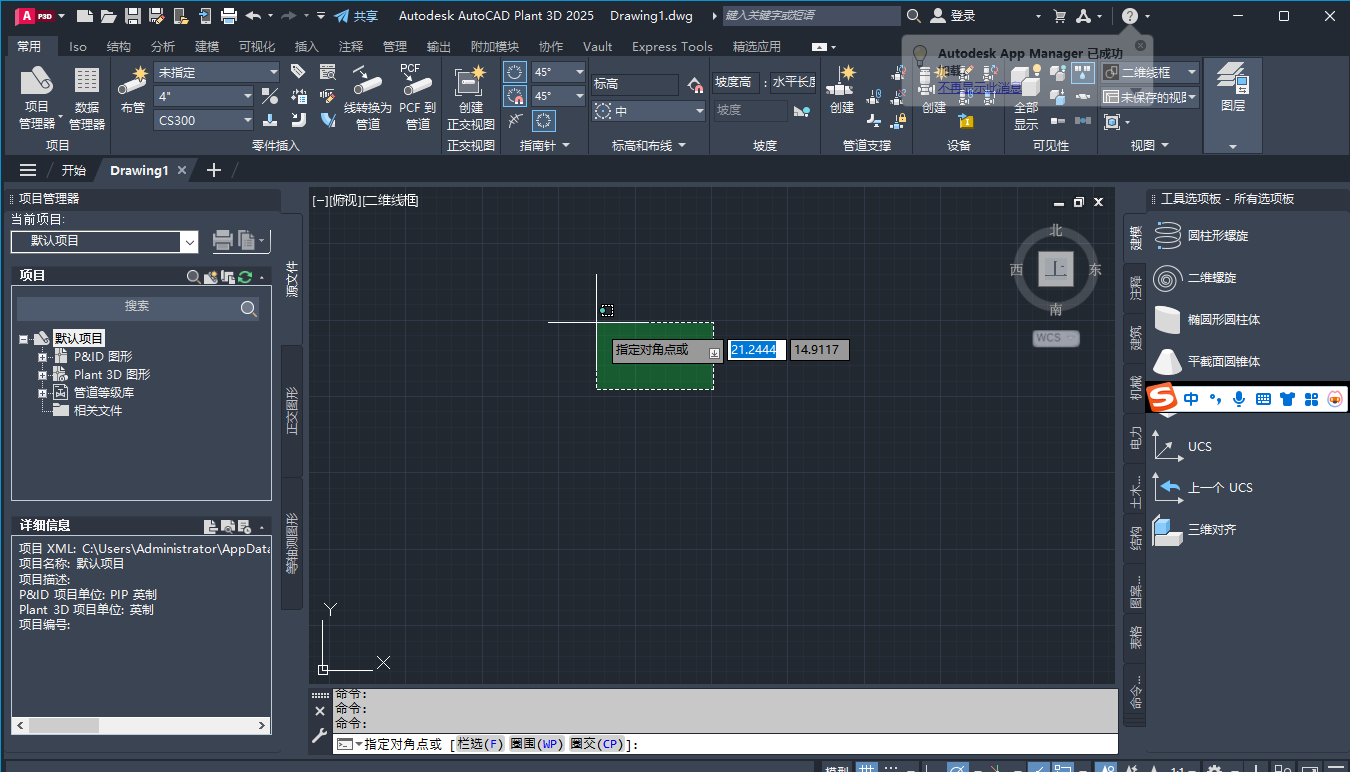Click the 登录 sign in button

953,16
